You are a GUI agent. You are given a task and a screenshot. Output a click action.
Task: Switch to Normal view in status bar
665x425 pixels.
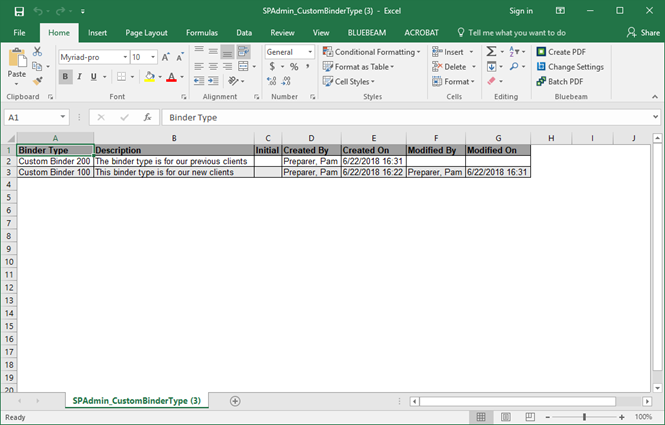point(481,417)
